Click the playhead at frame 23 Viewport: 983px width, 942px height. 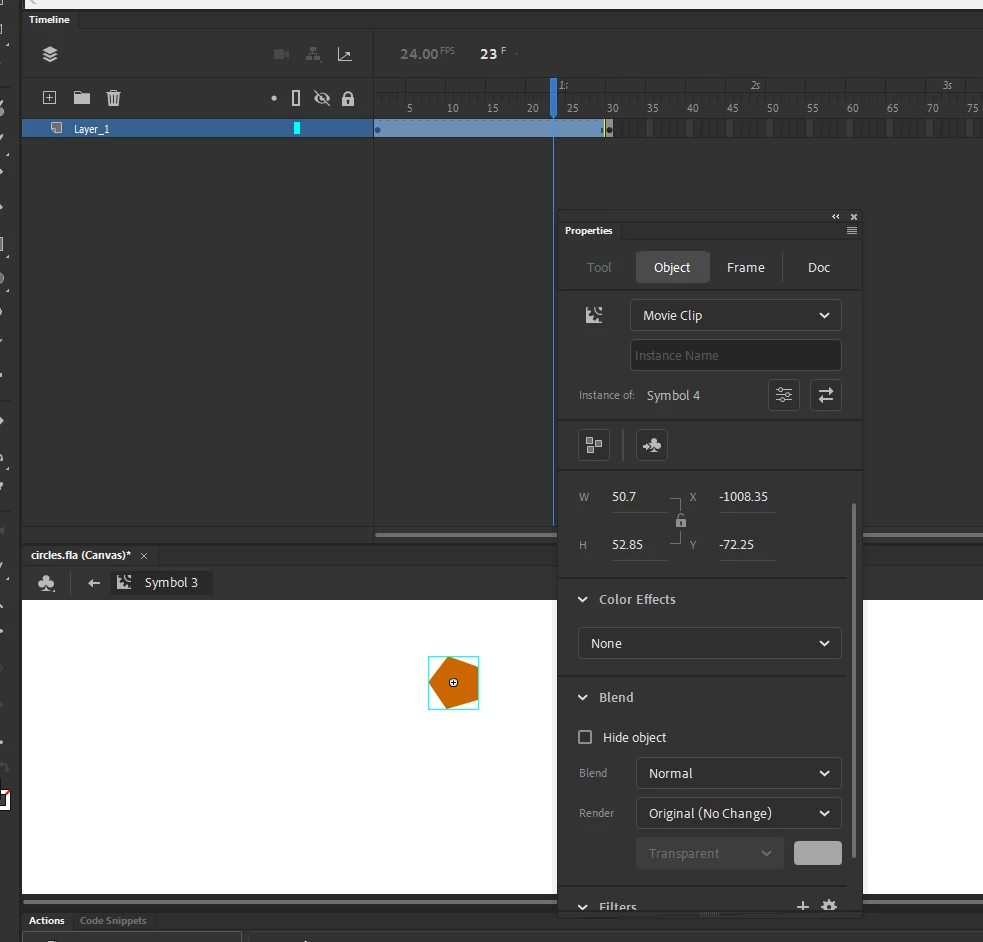[554, 97]
